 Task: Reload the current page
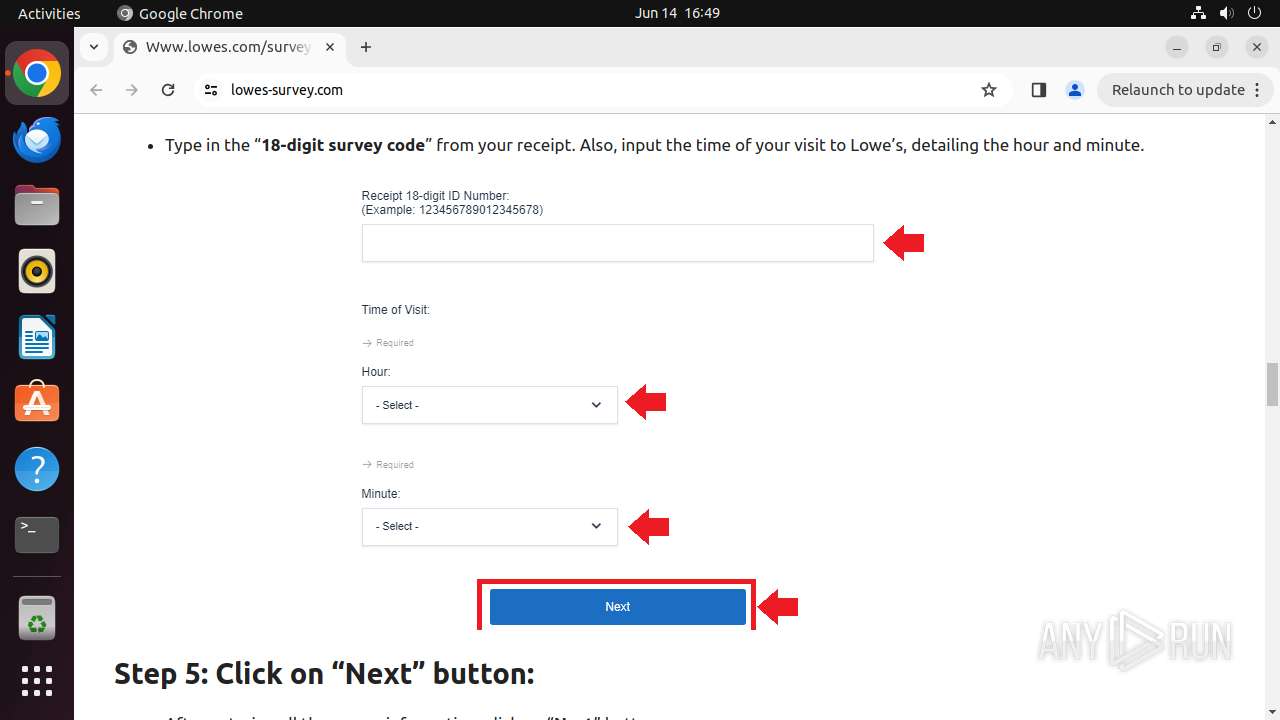(x=168, y=90)
